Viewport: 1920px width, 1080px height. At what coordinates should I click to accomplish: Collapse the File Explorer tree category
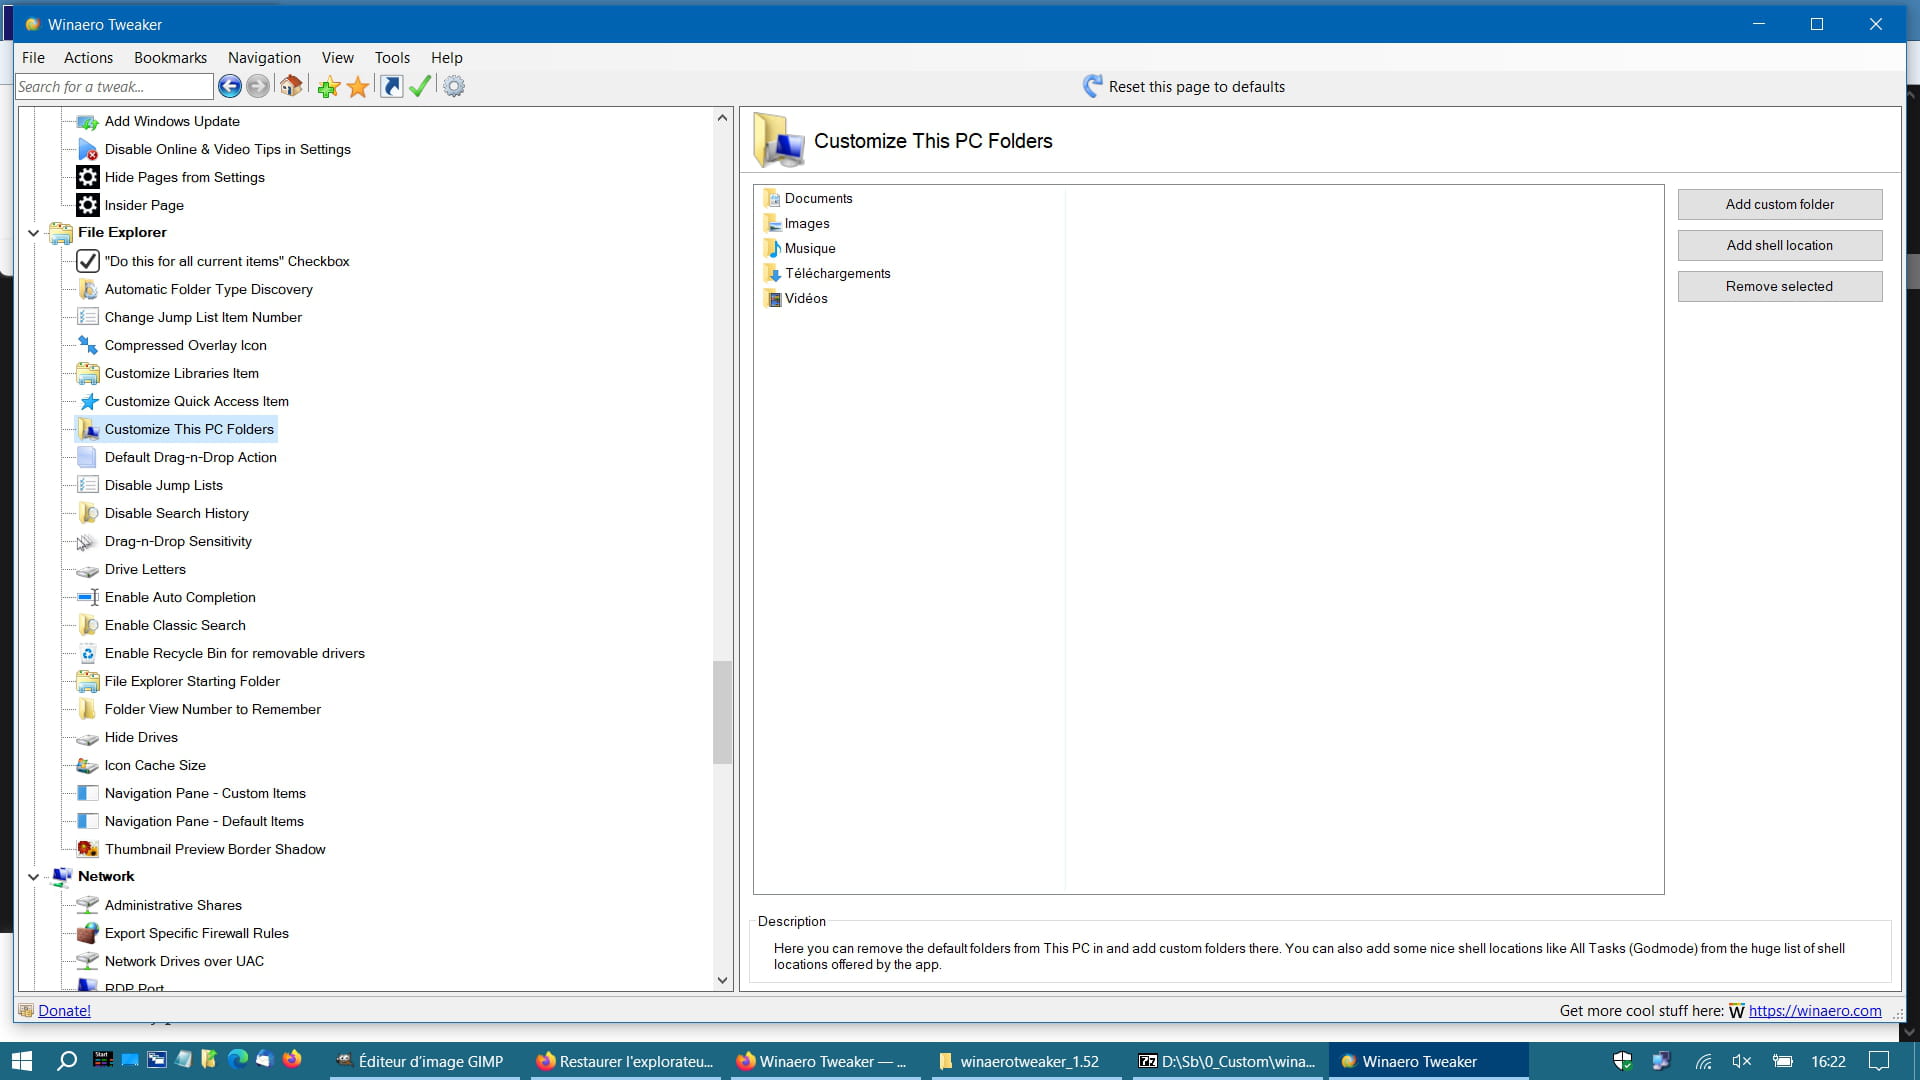33,233
